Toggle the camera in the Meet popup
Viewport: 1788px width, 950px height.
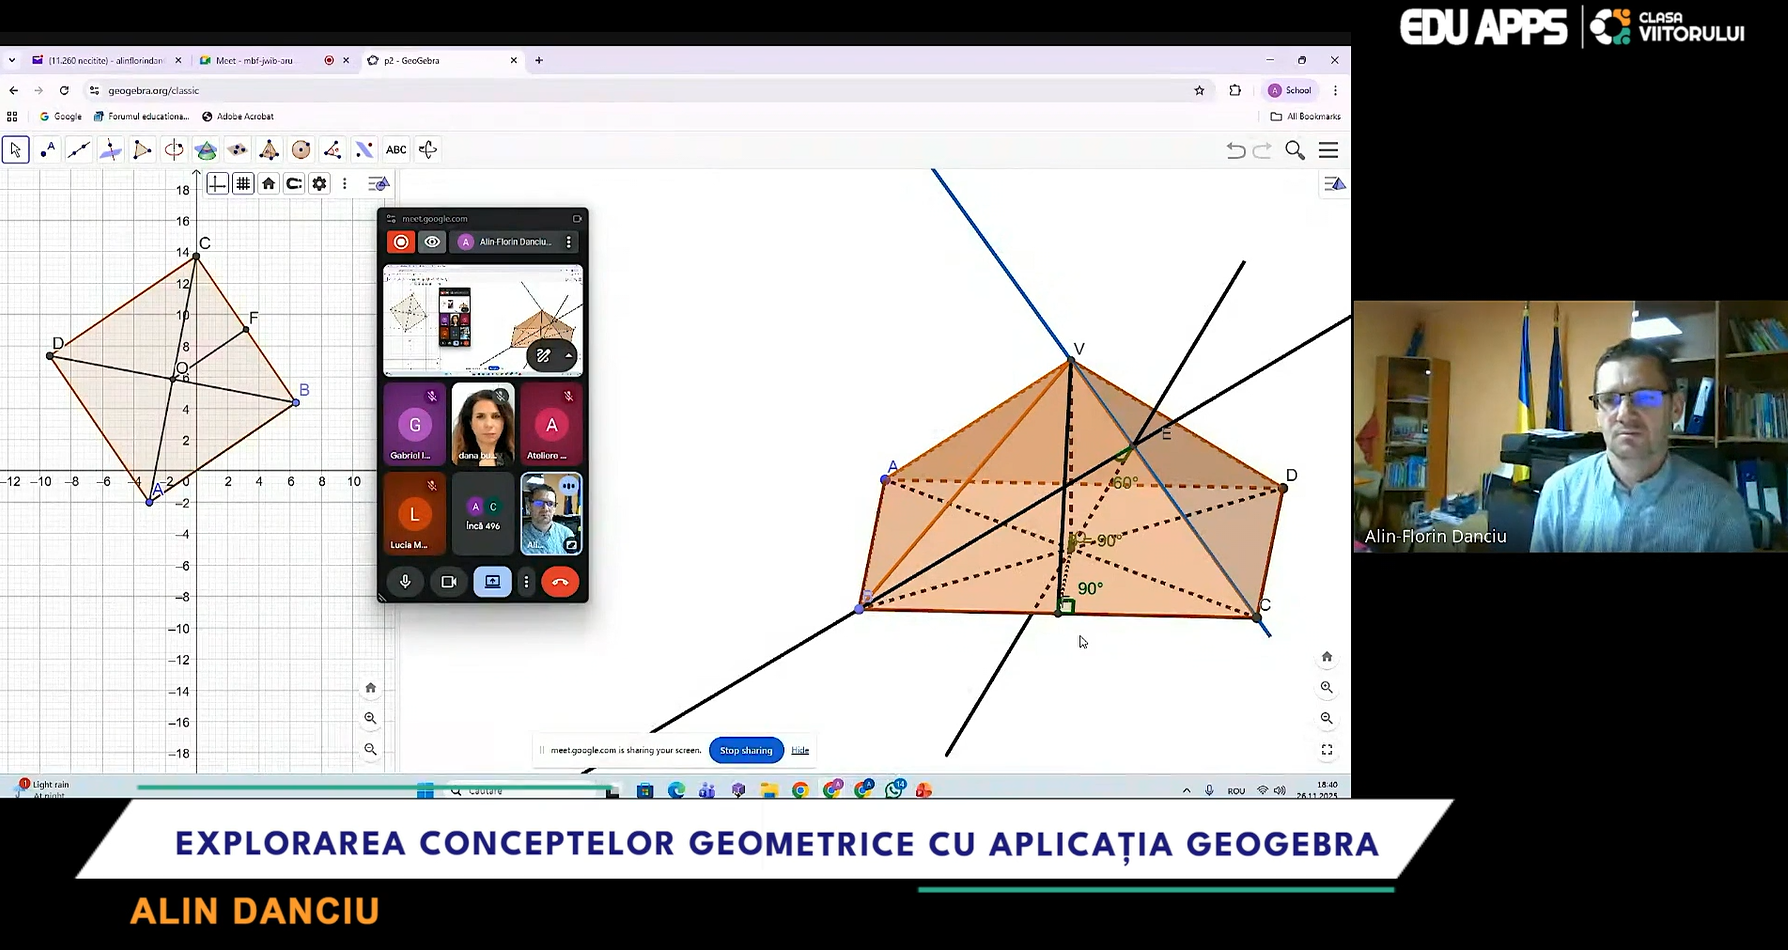[x=449, y=582]
